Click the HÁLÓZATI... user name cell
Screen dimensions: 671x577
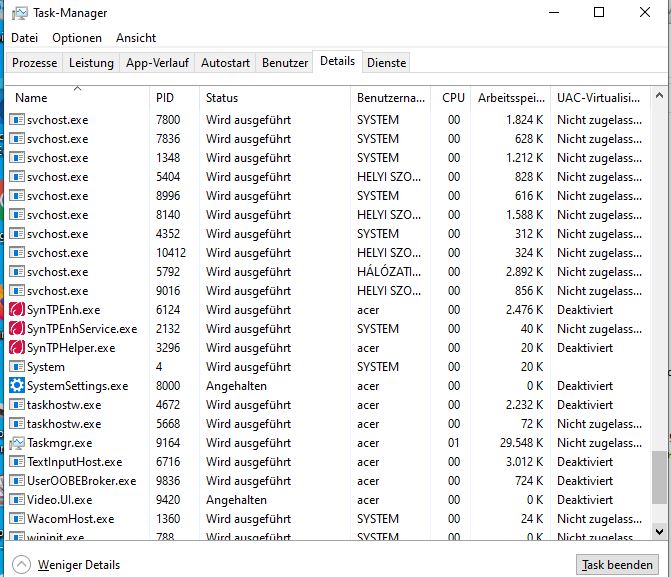coord(389,271)
